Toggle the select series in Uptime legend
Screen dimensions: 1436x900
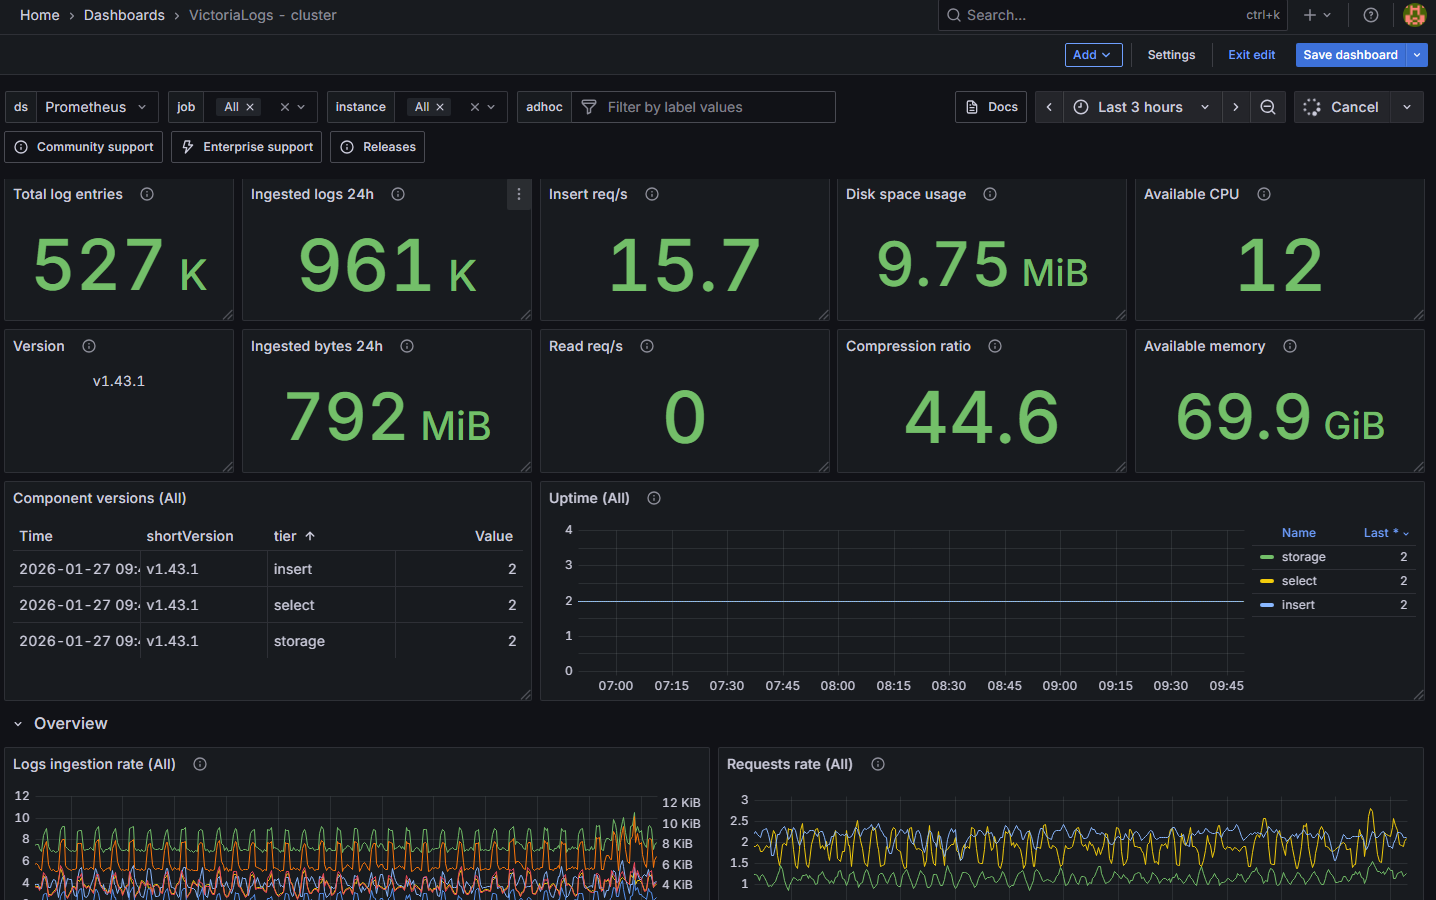pos(1299,581)
